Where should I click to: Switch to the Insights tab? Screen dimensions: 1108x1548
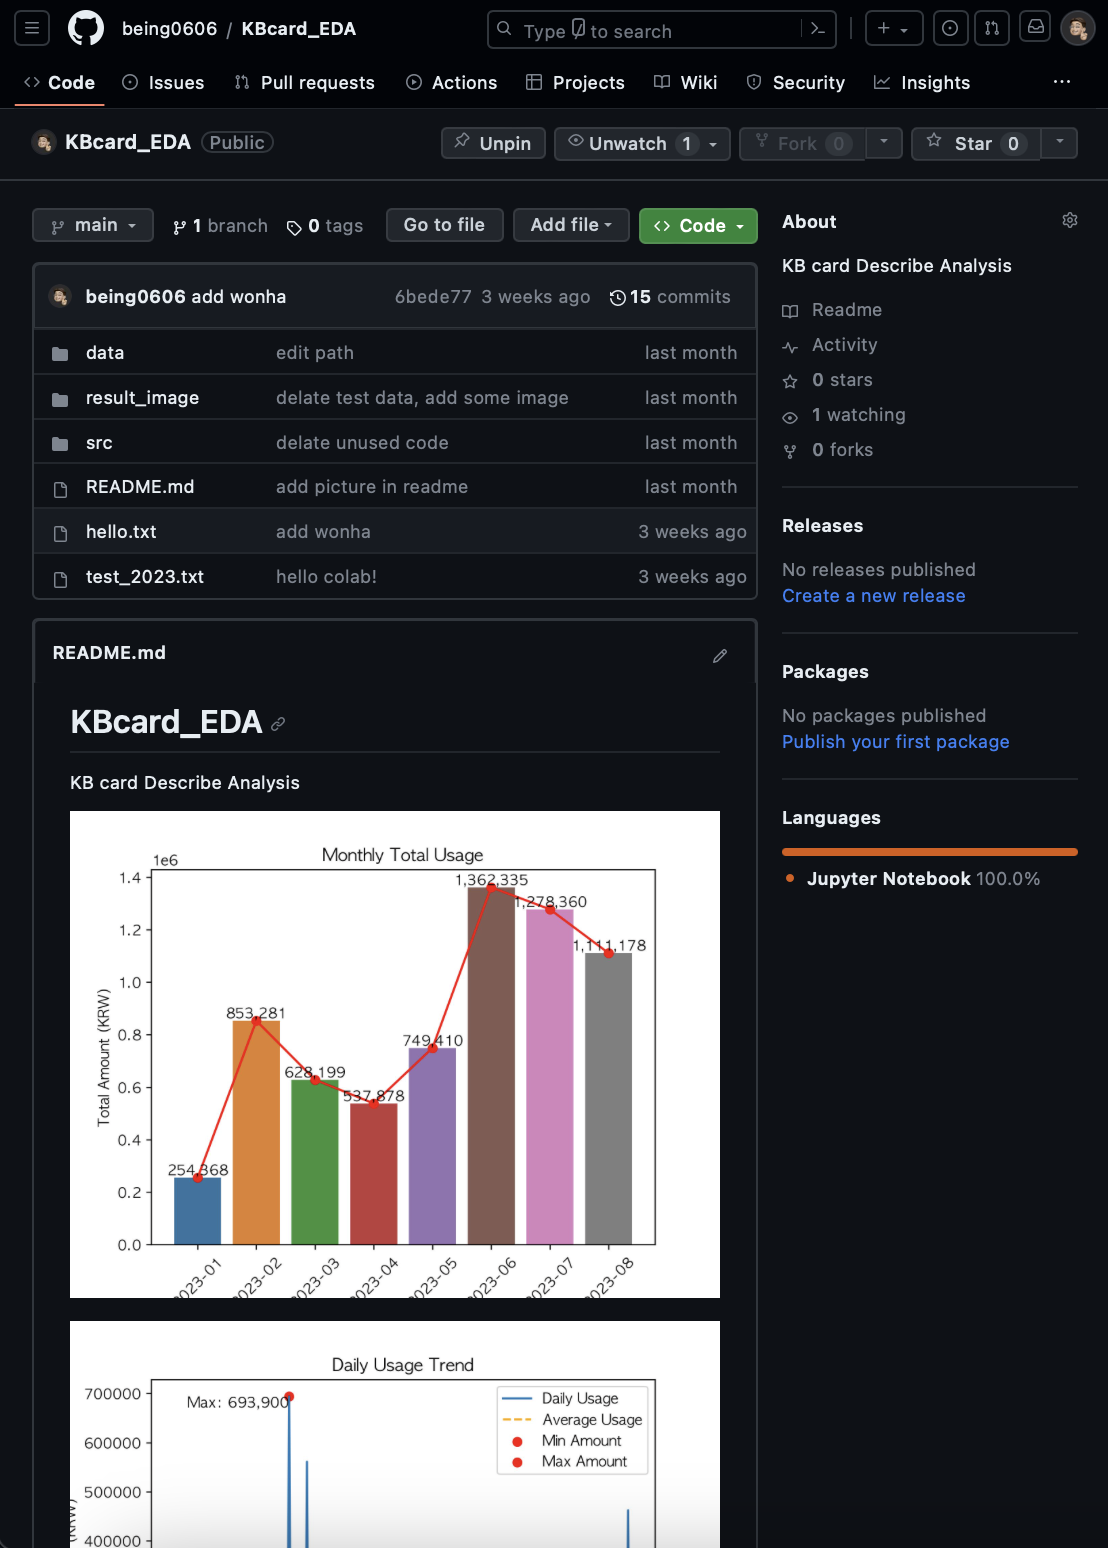click(x=922, y=83)
